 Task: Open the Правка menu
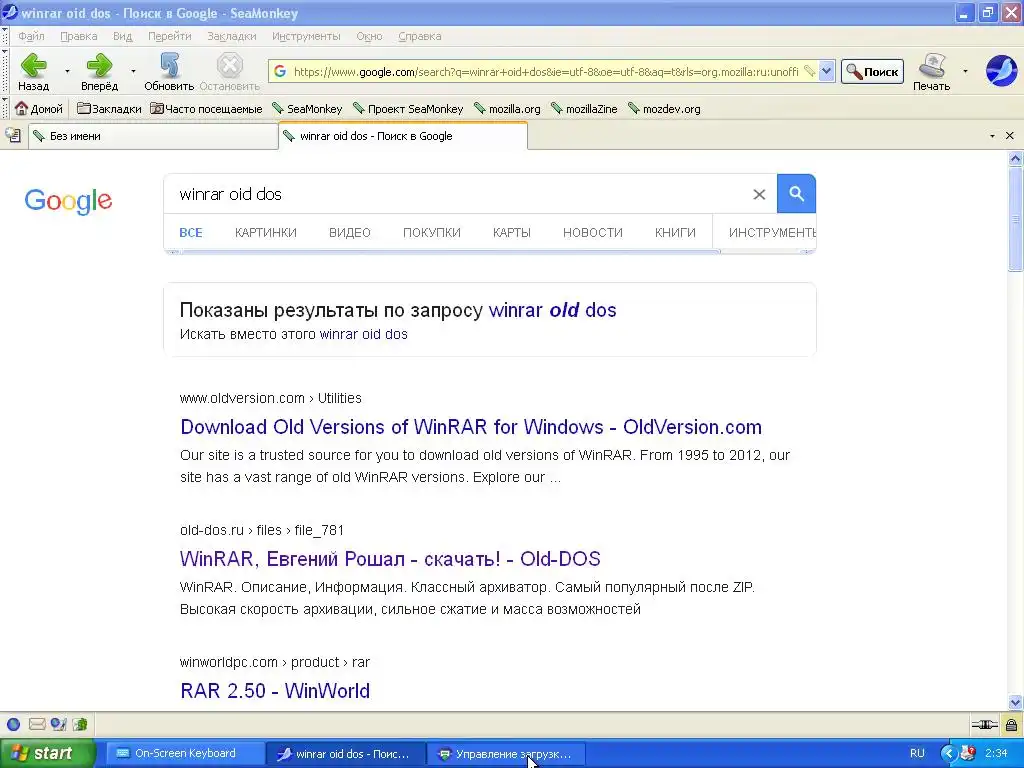[79, 36]
